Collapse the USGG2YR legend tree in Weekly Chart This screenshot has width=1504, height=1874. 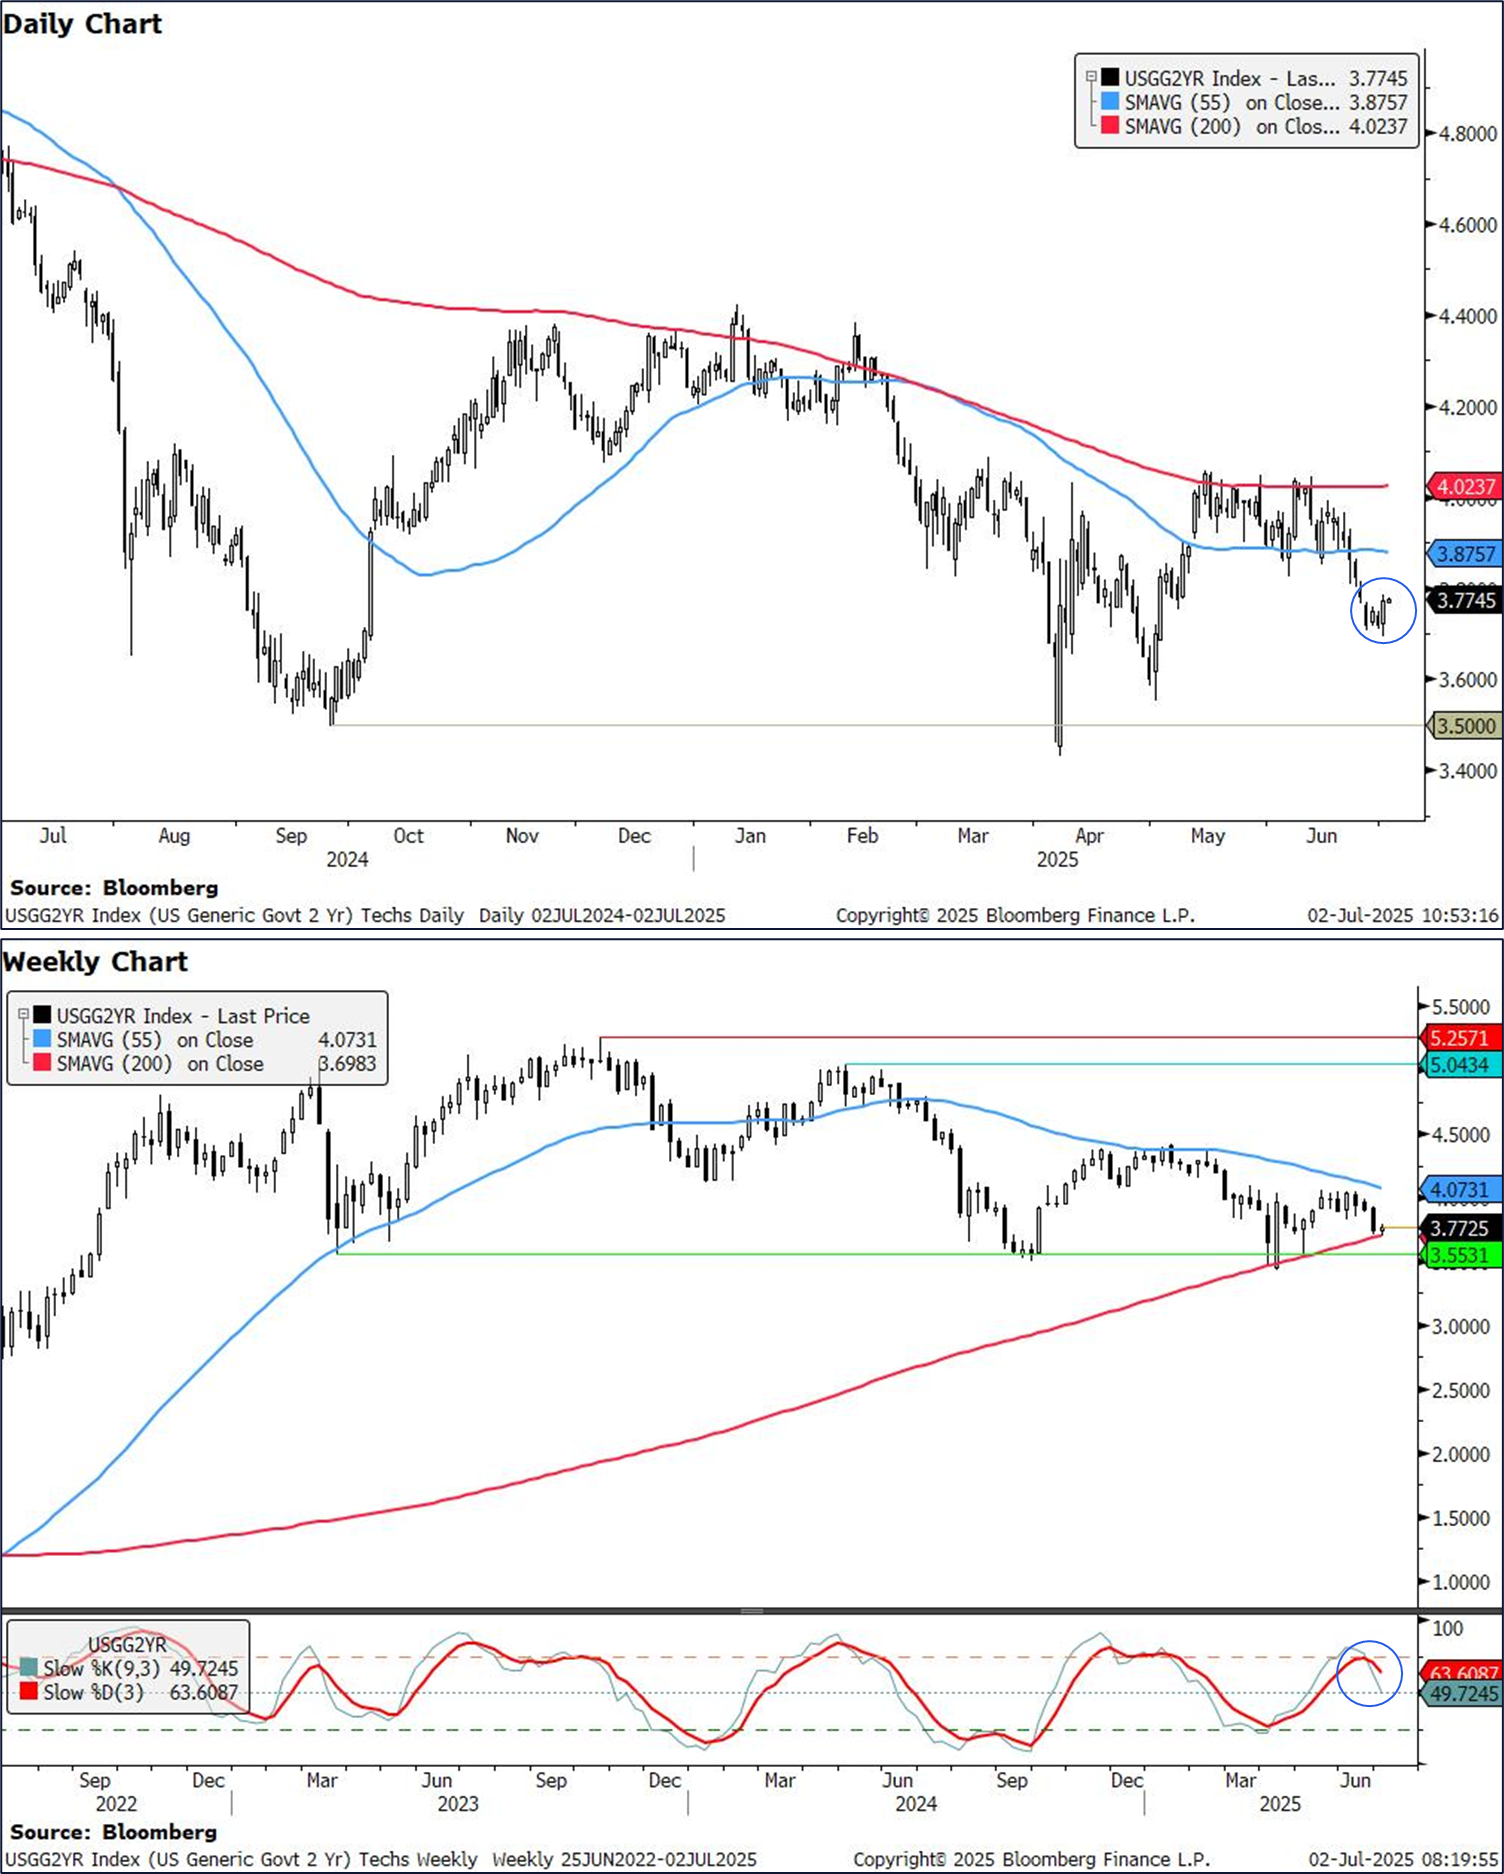coord(23,1014)
